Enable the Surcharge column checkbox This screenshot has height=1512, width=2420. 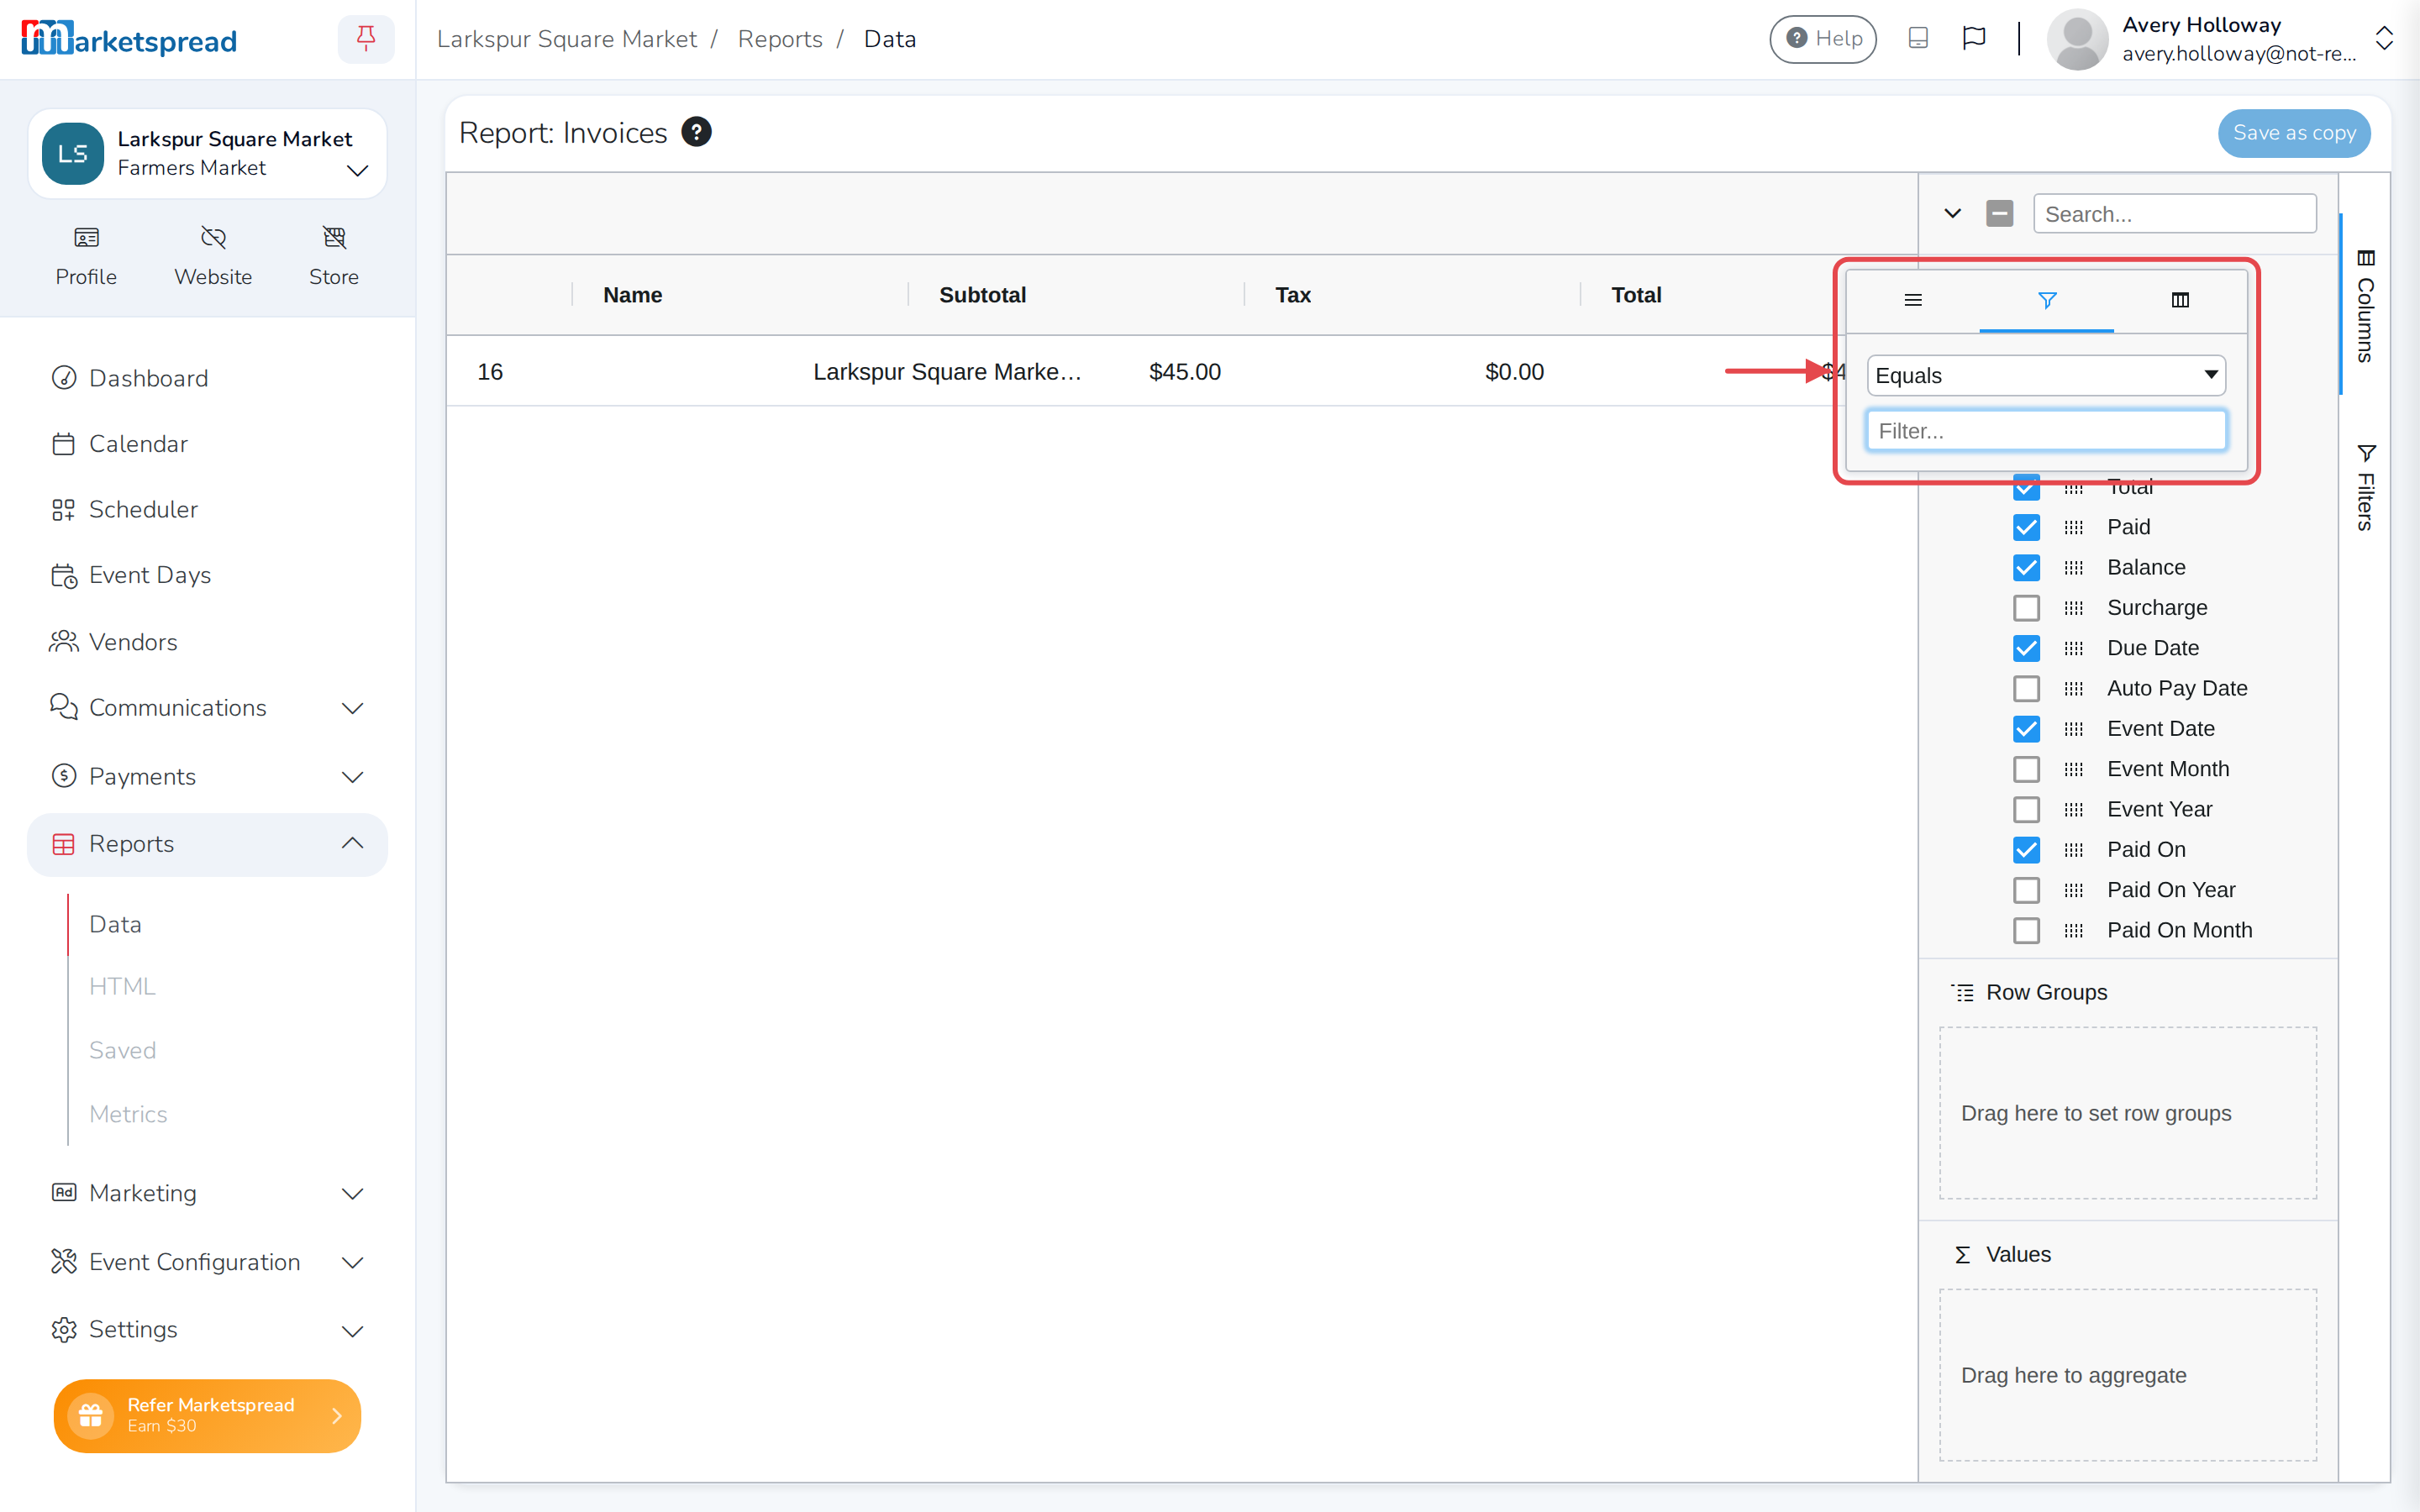(2026, 608)
